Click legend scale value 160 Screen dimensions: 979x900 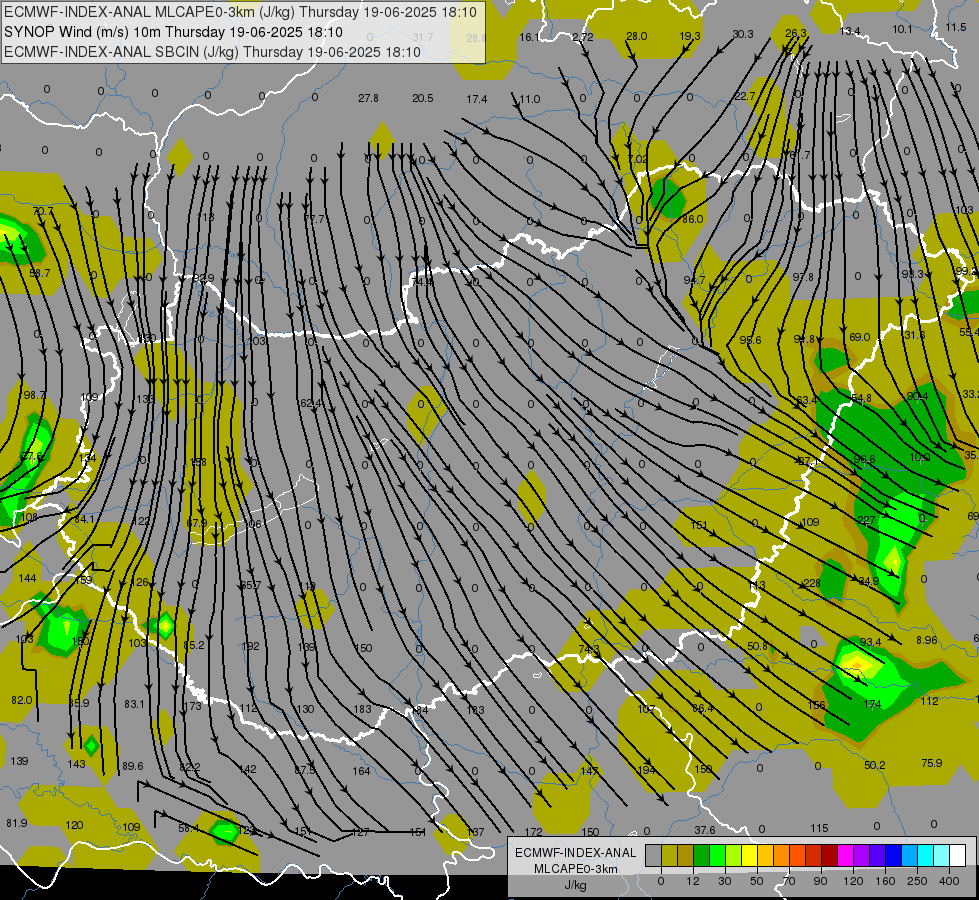pos(885,881)
